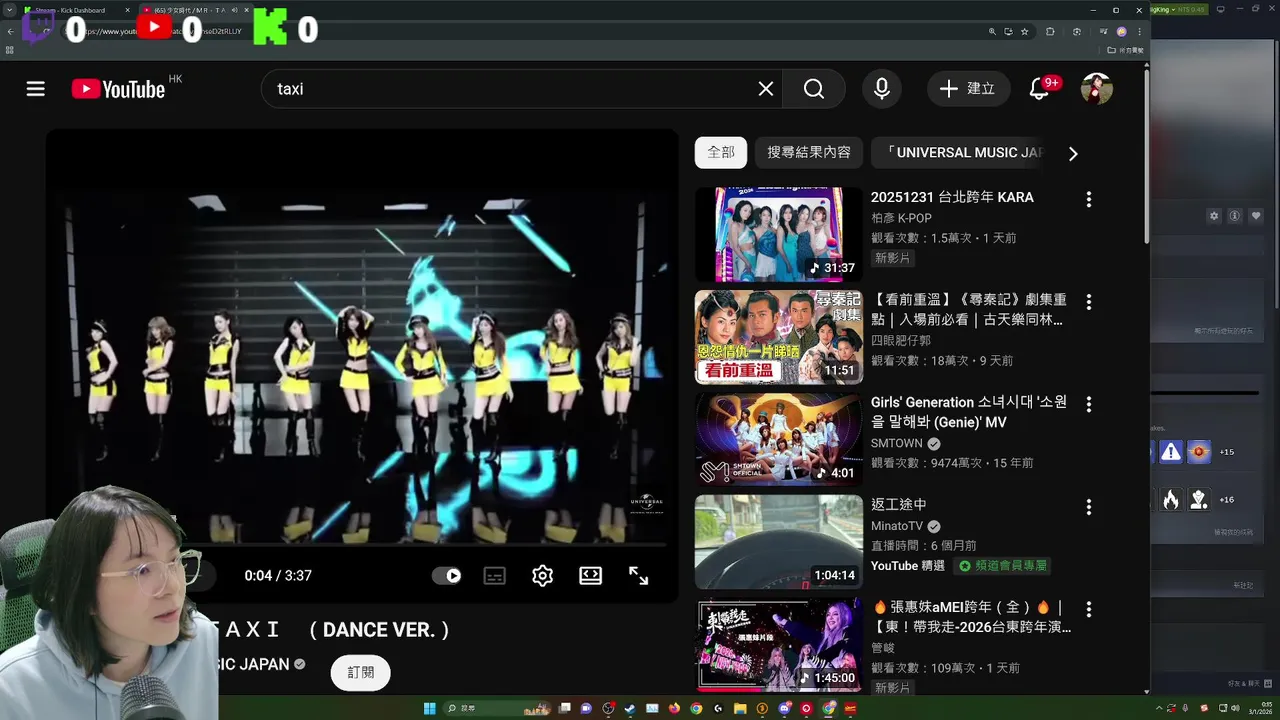Screen dimensions: 1280x720
Task: Open browser extensions puzzle icon
Action: [x=1050, y=31]
